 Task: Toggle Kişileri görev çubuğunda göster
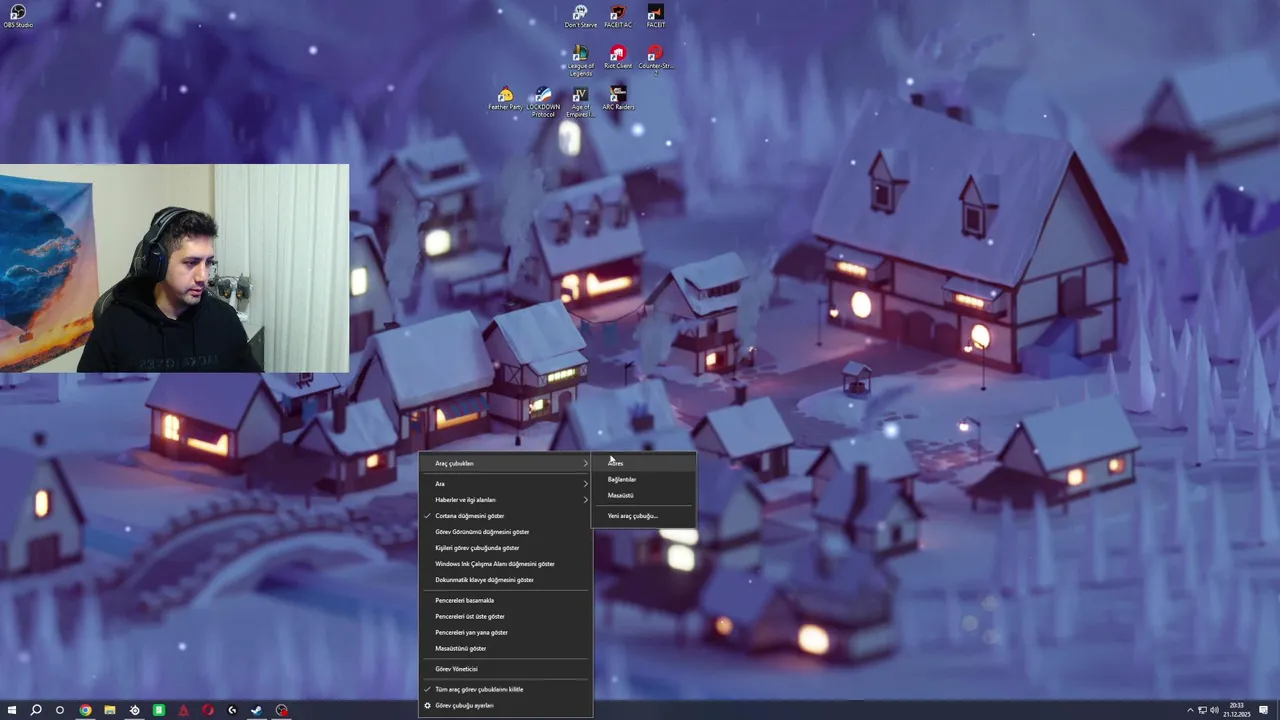(506, 548)
